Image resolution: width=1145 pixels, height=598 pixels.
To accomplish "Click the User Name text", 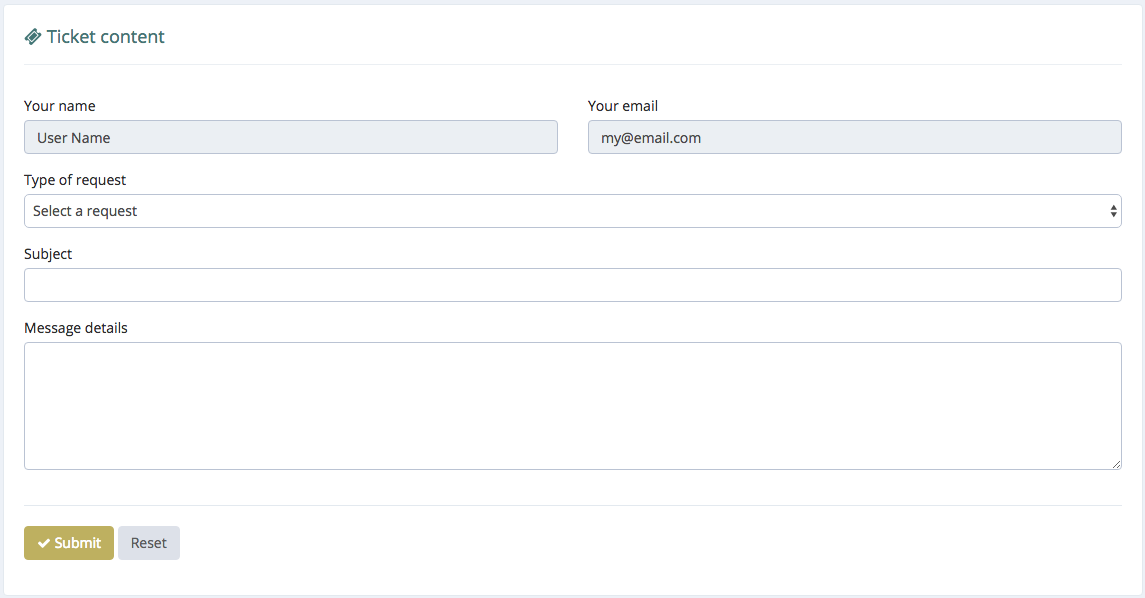I will click(74, 138).
